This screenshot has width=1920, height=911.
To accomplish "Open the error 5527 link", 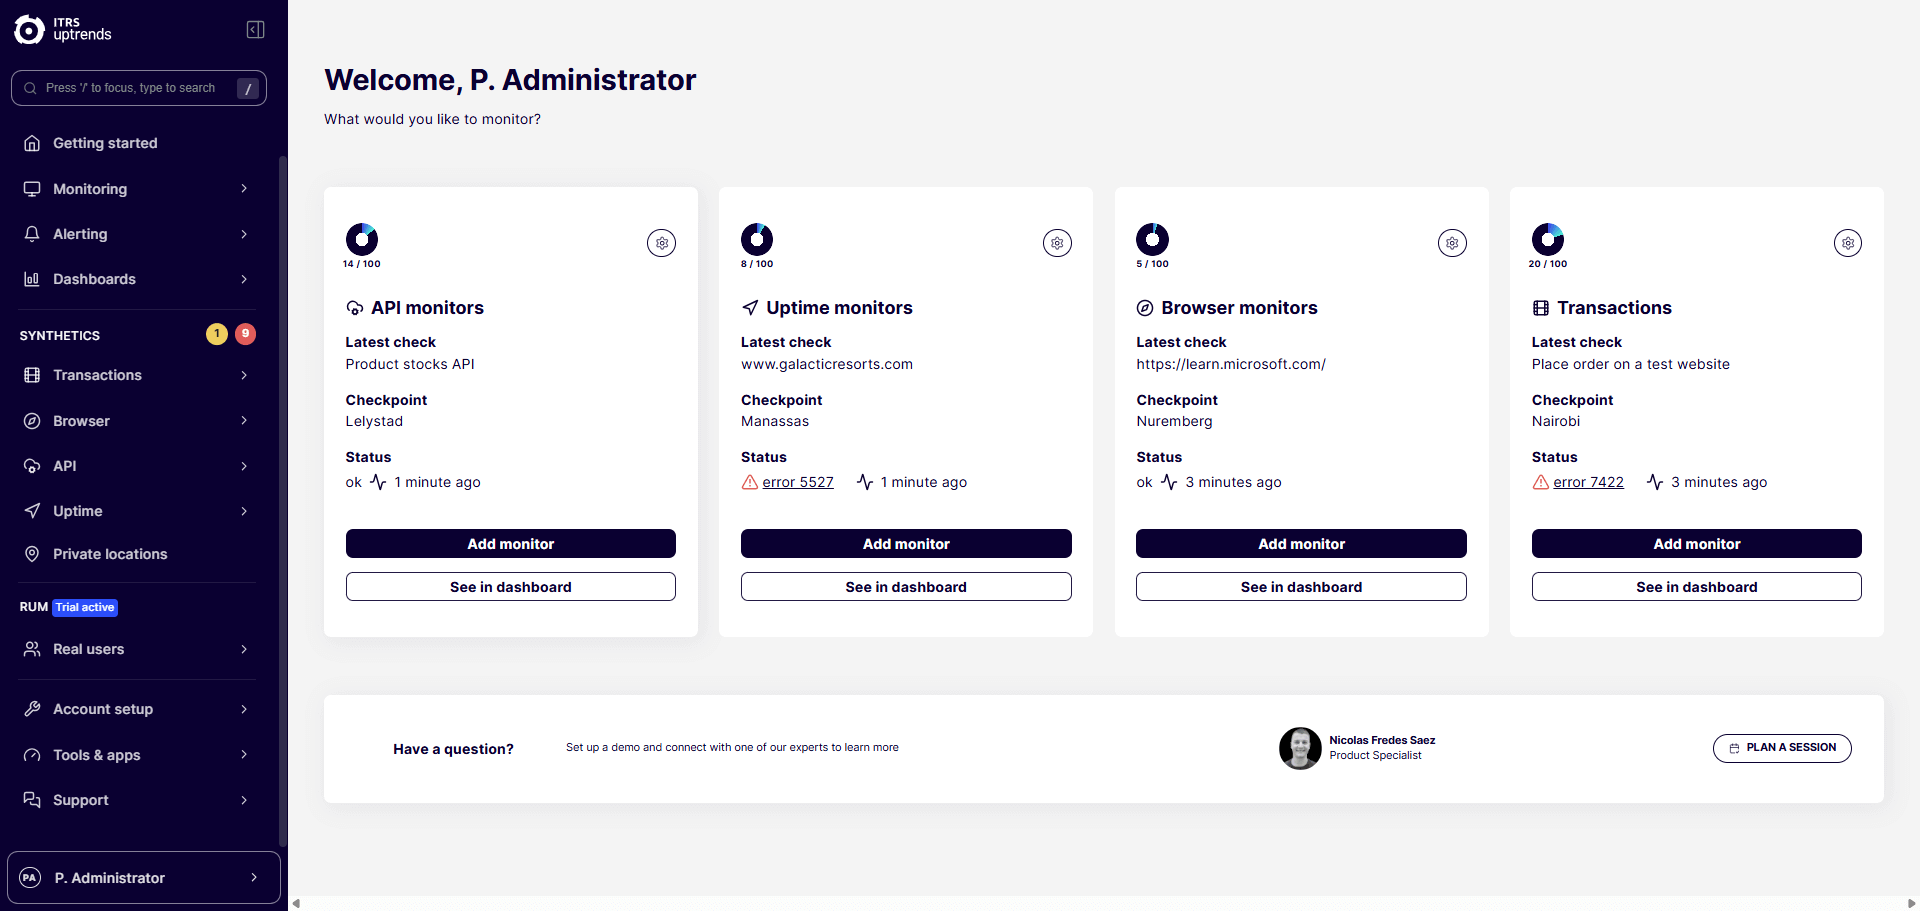I will [797, 481].
